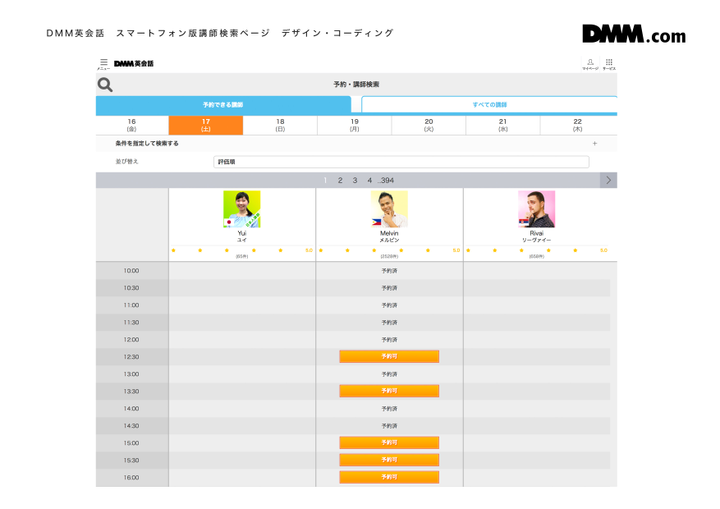
Task: Open teacher Rivai's profile photo
Action: pos(537,209)
